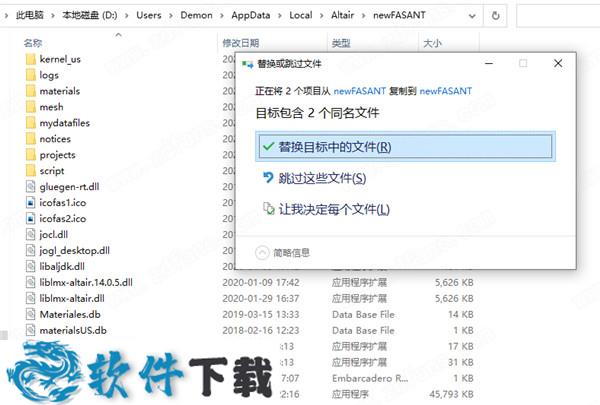Screen dimensions: 600x405
Task: Navigate to 此电脑 in the breadcrumb
Action: tap(30, 15)
